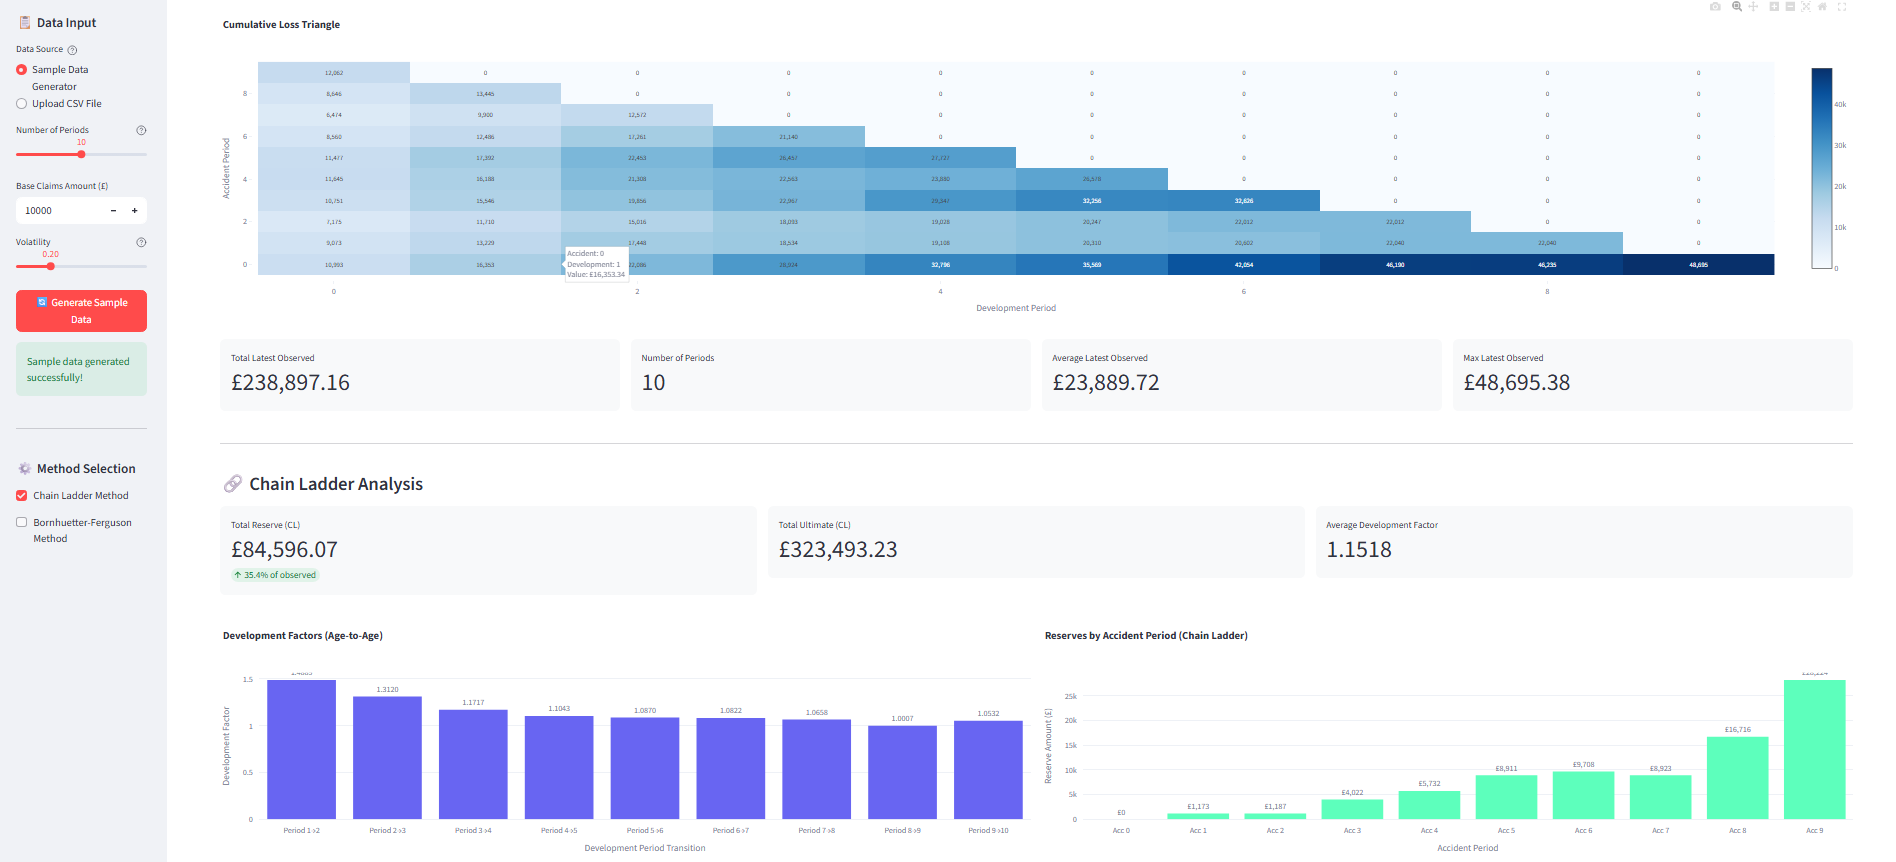Viewport: 1896px width, 862px height.
Task: Show help tooltip for Data Source
Action: 72,50
